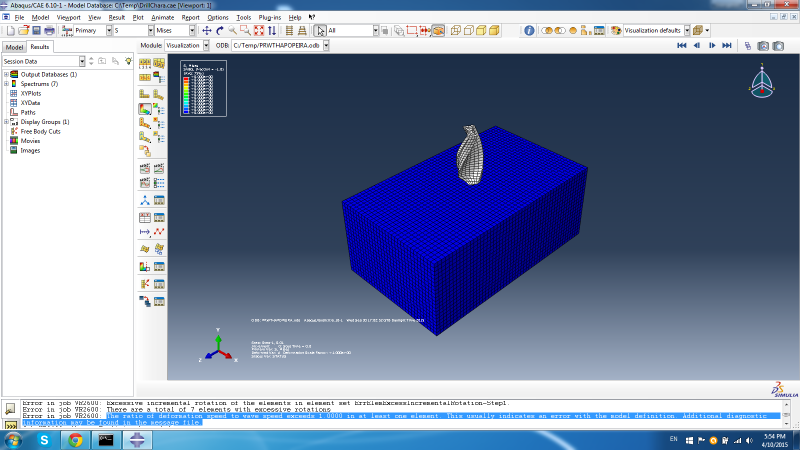Open the color code palette icon
The height and width of the screenshot is (450, 800).
(616, 31)
